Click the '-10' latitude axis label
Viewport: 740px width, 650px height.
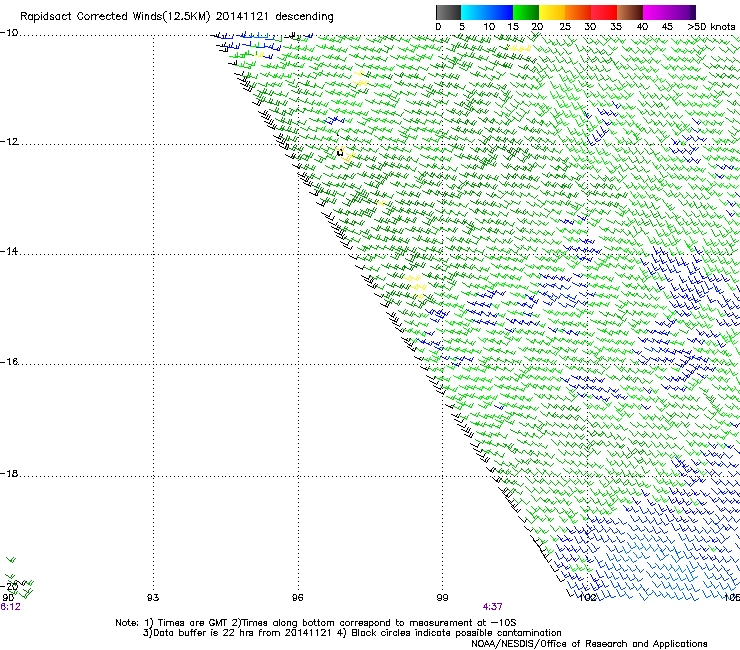pyautogui.click(x=9, y=33)
